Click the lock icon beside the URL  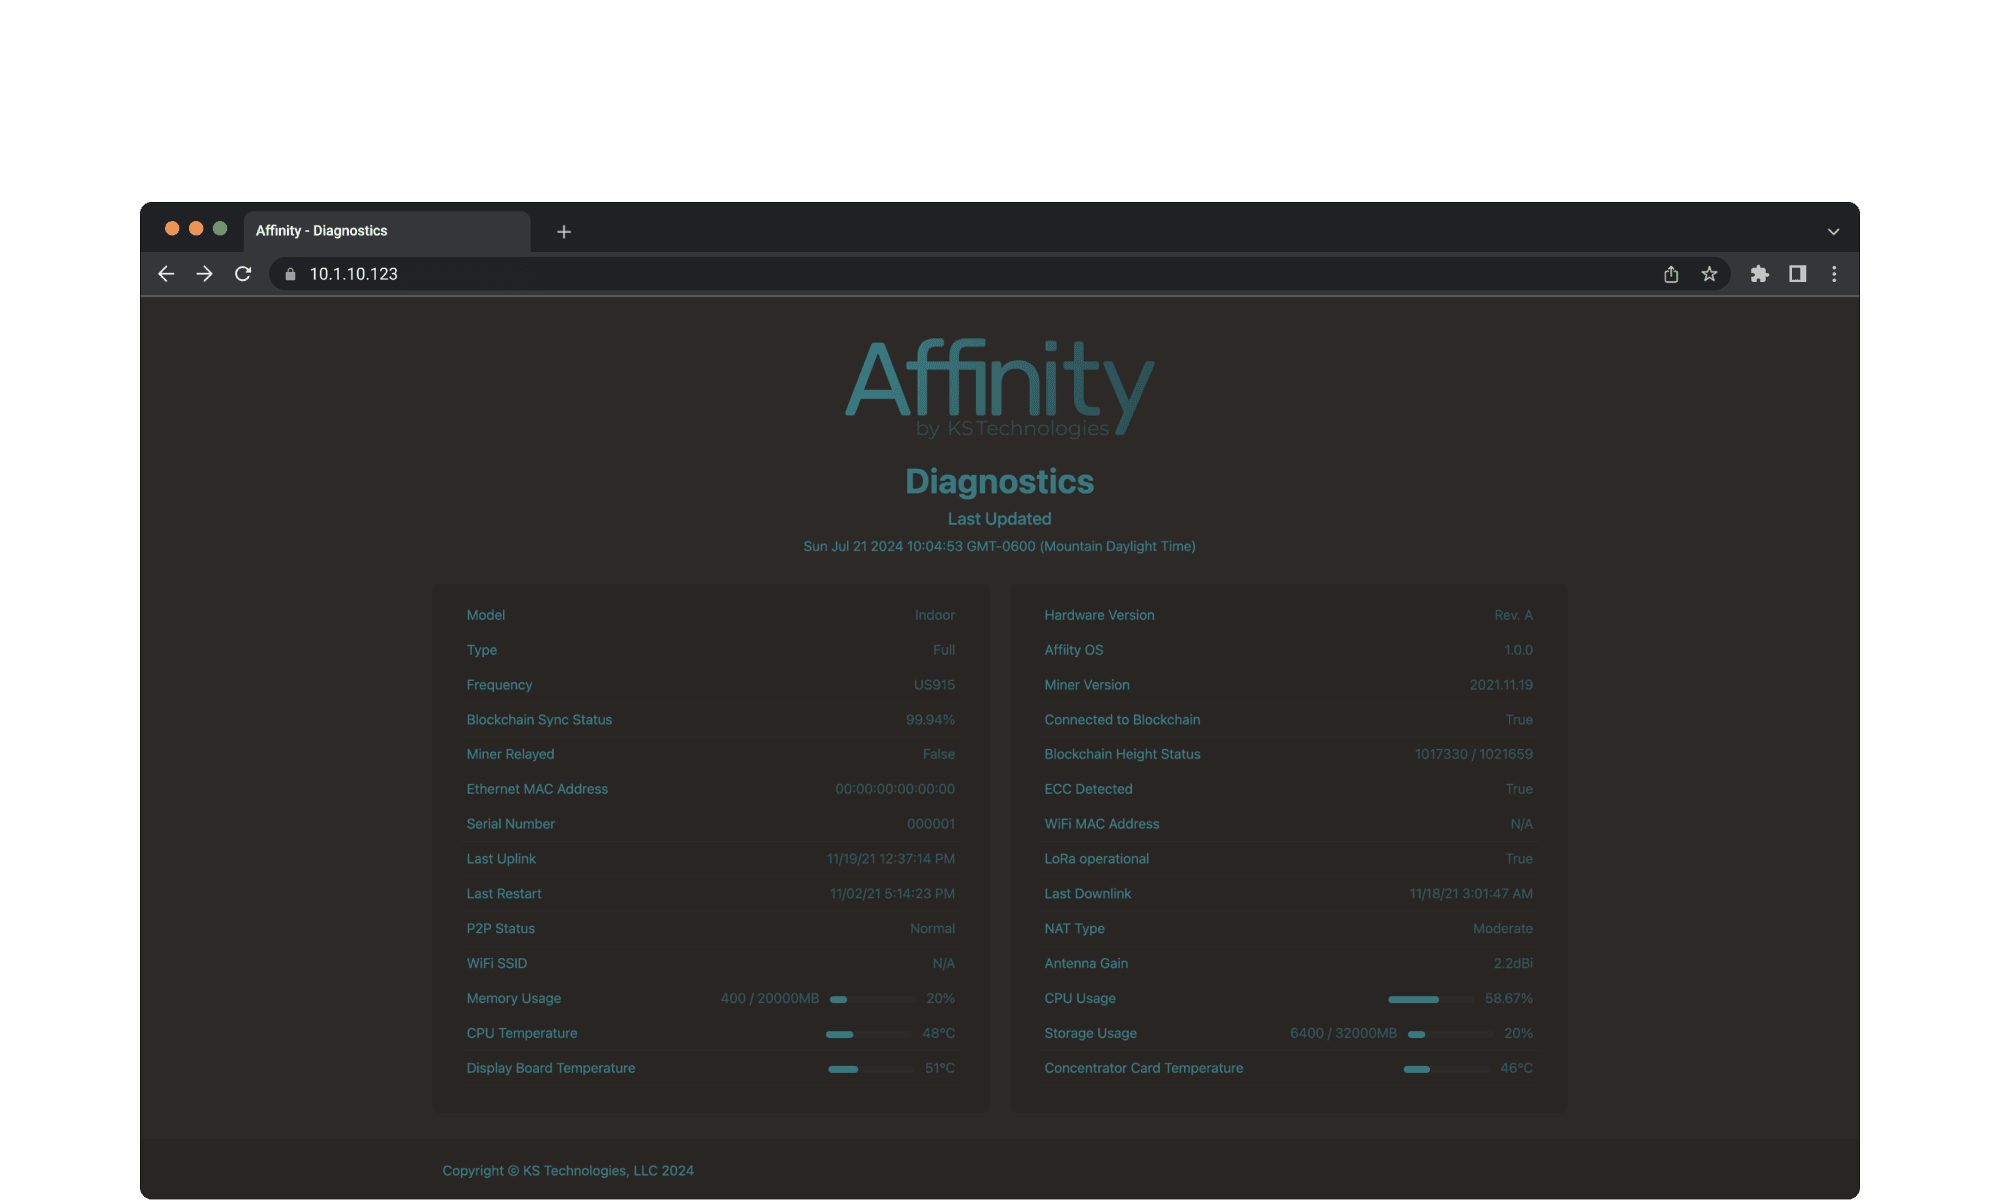tap(290, 274)
